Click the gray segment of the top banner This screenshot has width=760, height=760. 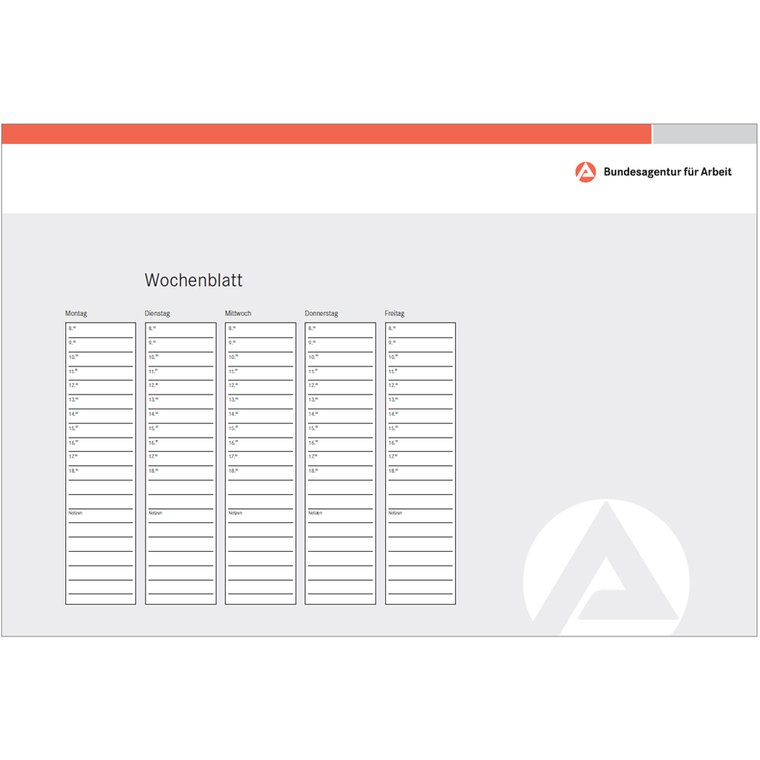[704, 134]
